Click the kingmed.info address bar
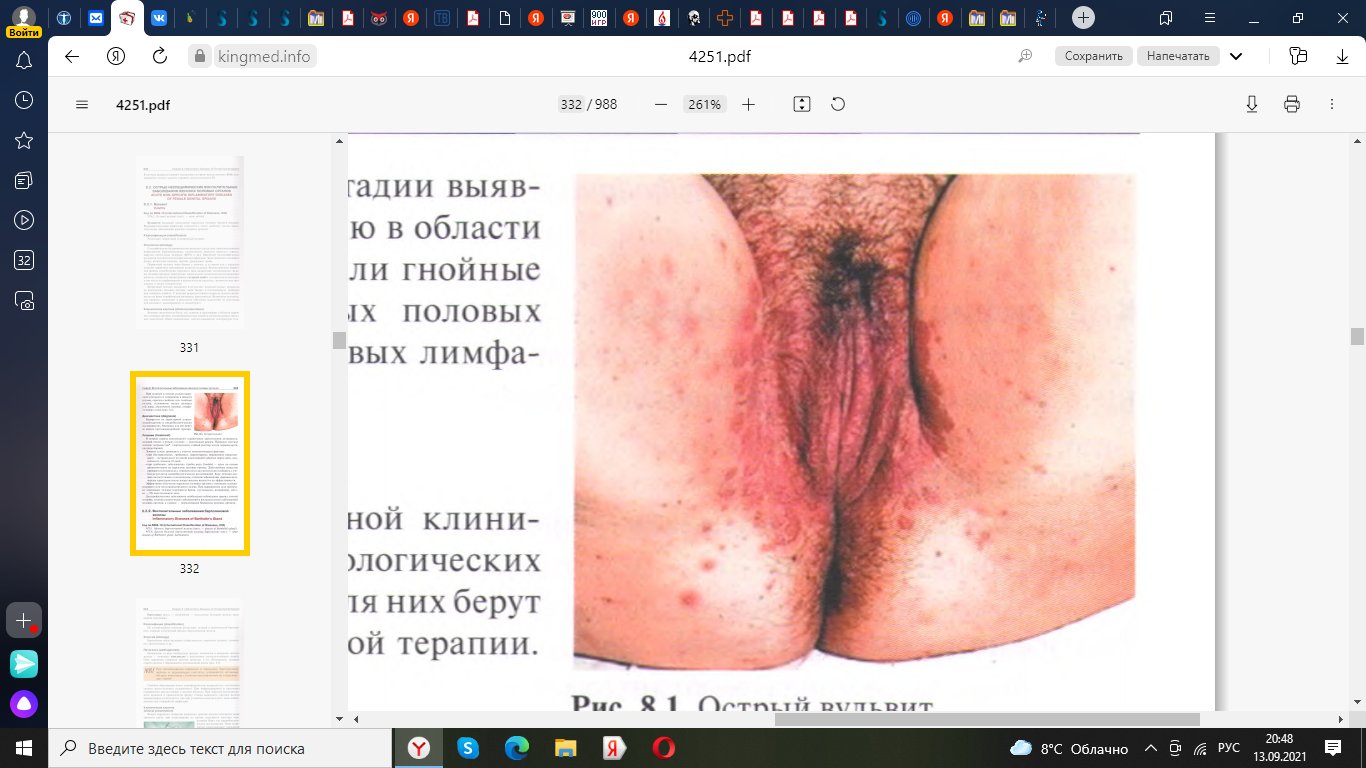The image size is (1366, 768). 264,56
